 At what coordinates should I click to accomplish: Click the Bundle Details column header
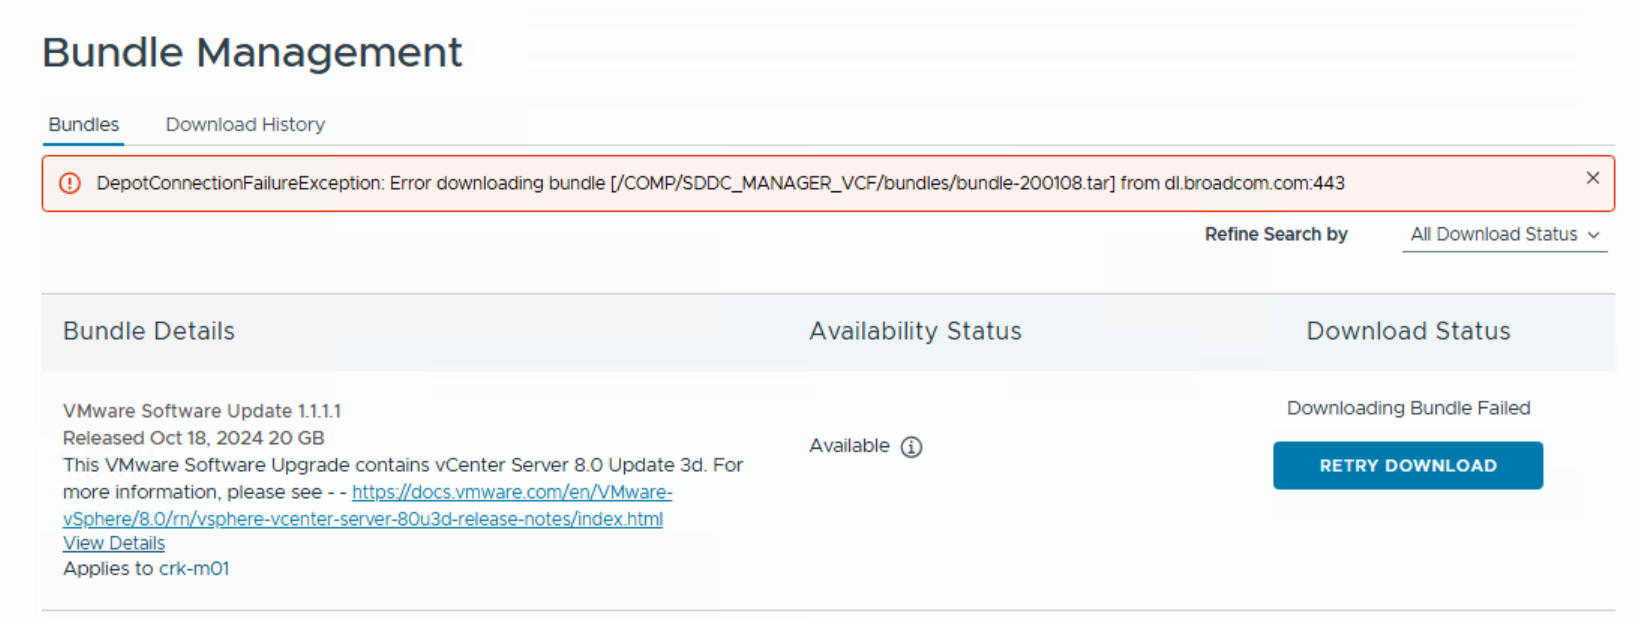(x=149, y=331)
